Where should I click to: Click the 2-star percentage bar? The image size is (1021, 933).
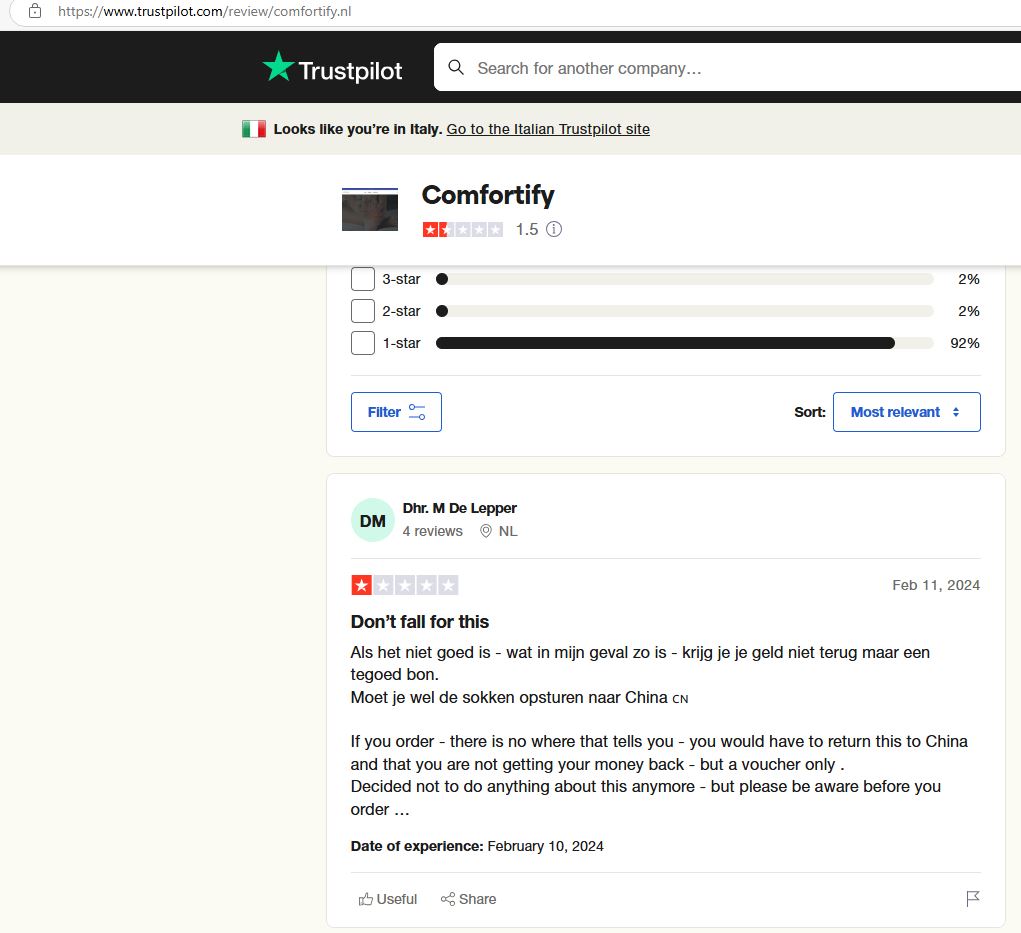tap(684, 311)
